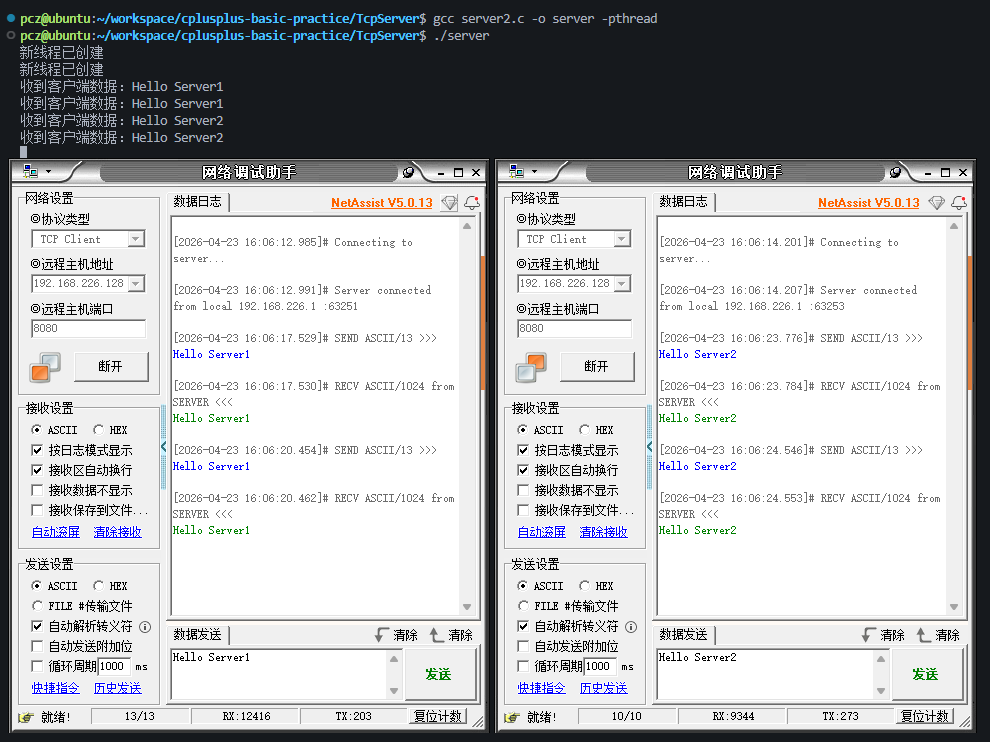Click the 自动滚屏 link in left window
The height and width of the screenshot is (742, 990).
pyautogui.click(x=56, y=532)
